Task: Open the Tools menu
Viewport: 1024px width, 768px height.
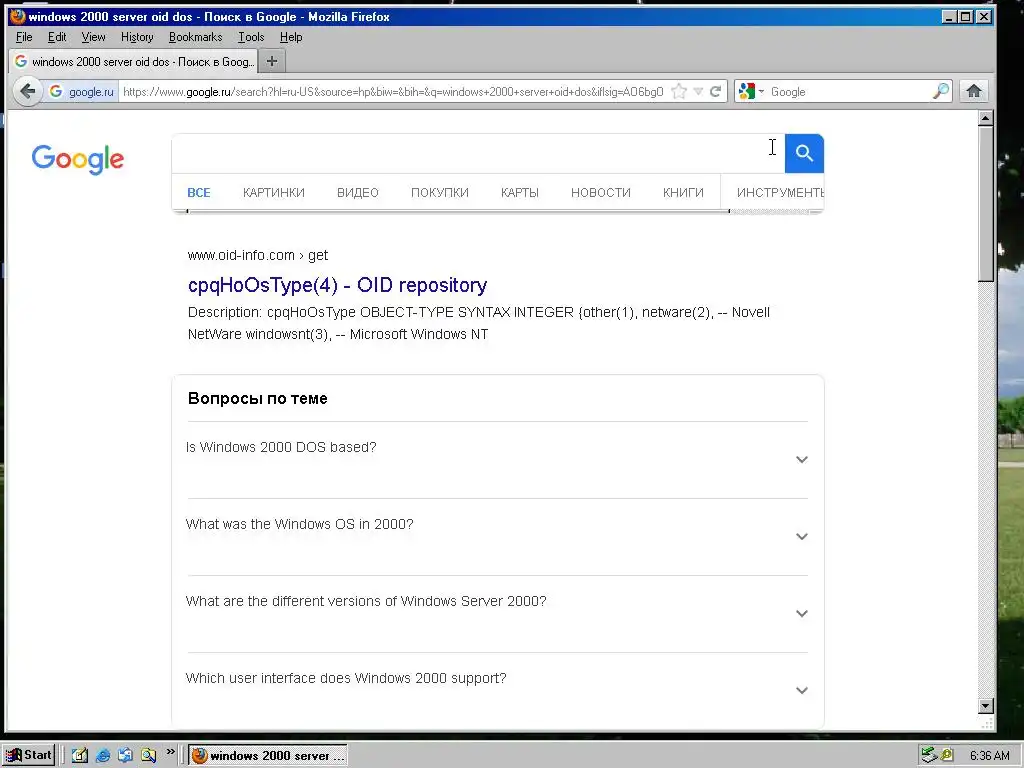Action: click(x=251, y=37)
